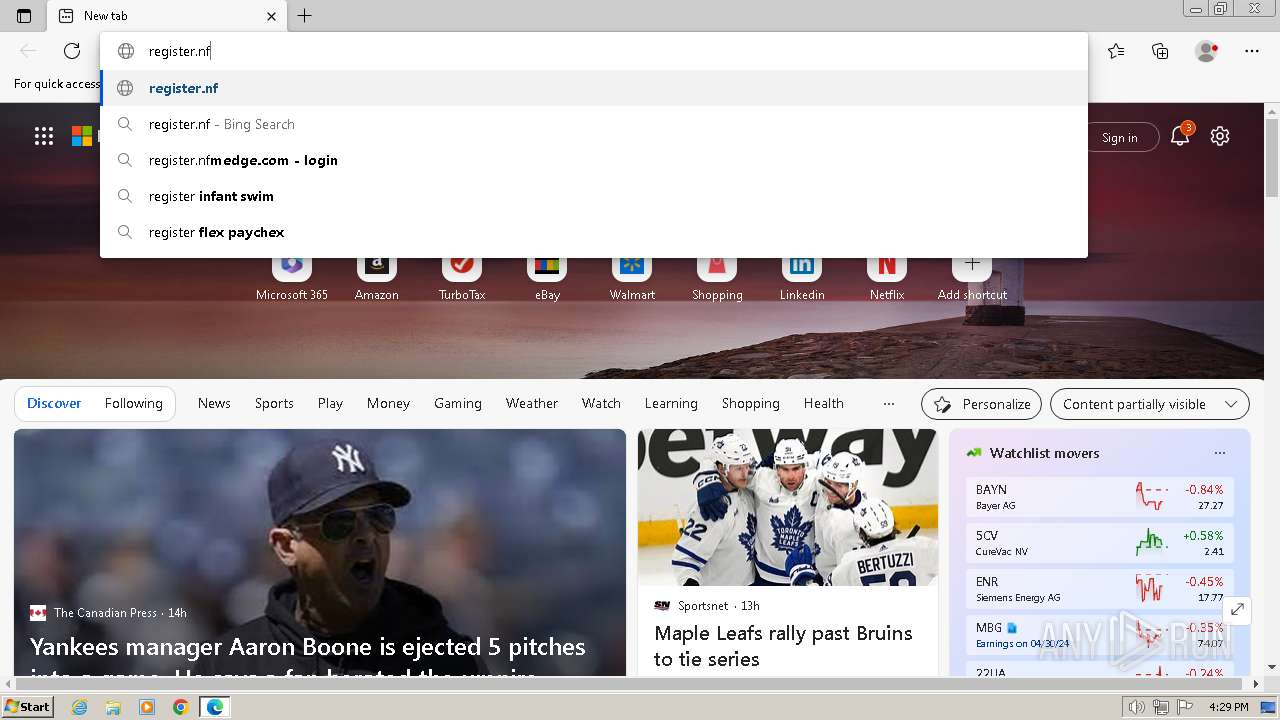Open BAYN Bayer AG stock row

[1099, 497]
